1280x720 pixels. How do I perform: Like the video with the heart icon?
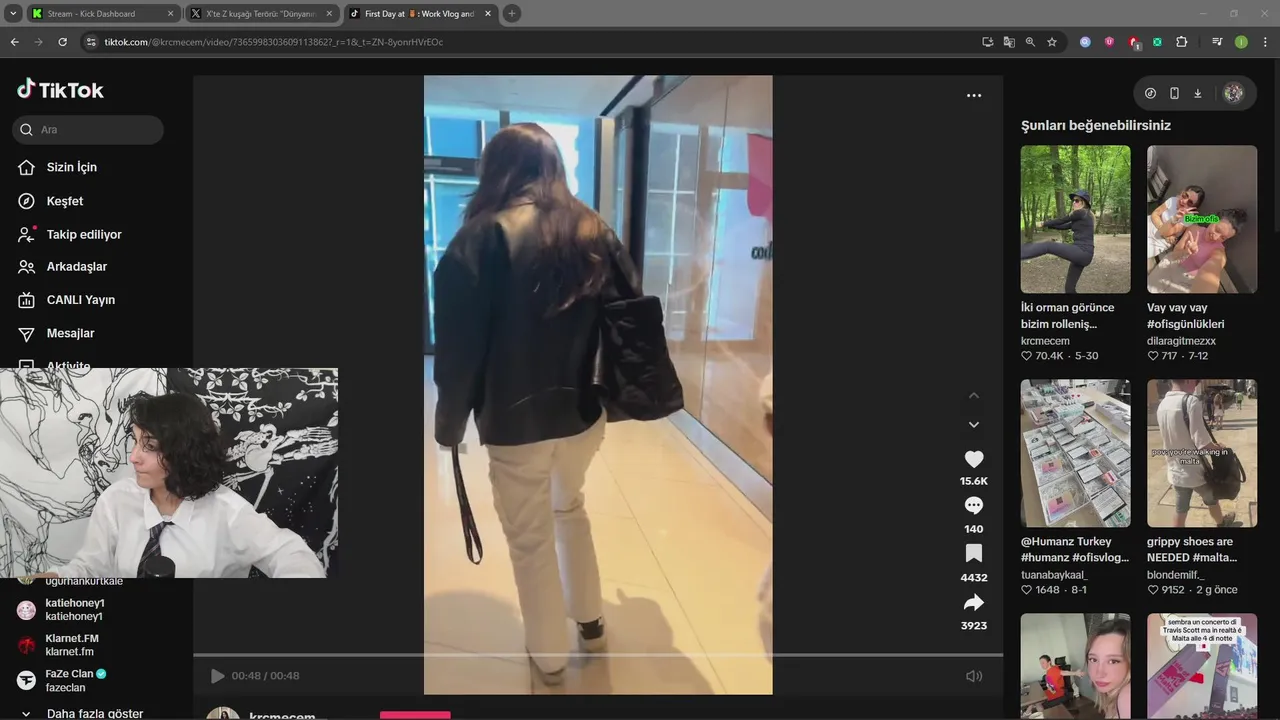tap(974, 459)
